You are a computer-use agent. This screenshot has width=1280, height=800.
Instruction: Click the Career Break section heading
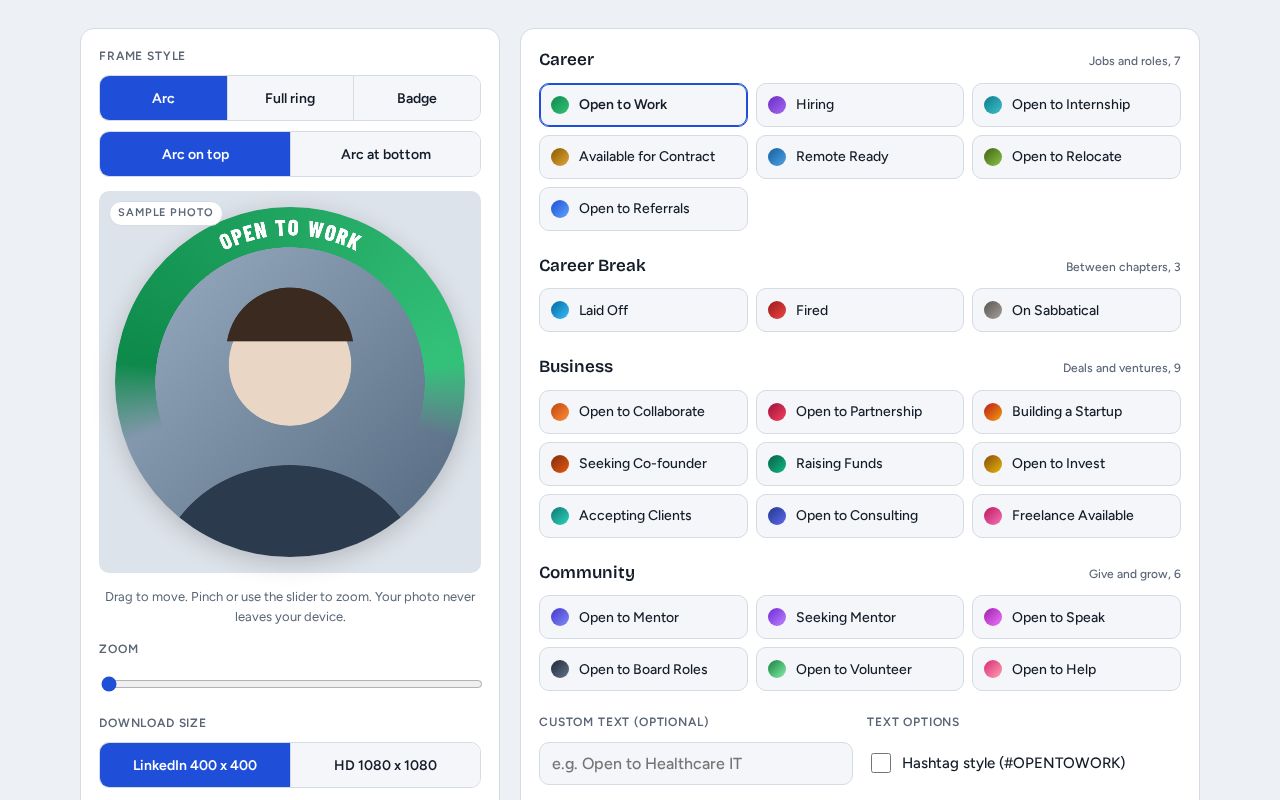tap(592, 266)
